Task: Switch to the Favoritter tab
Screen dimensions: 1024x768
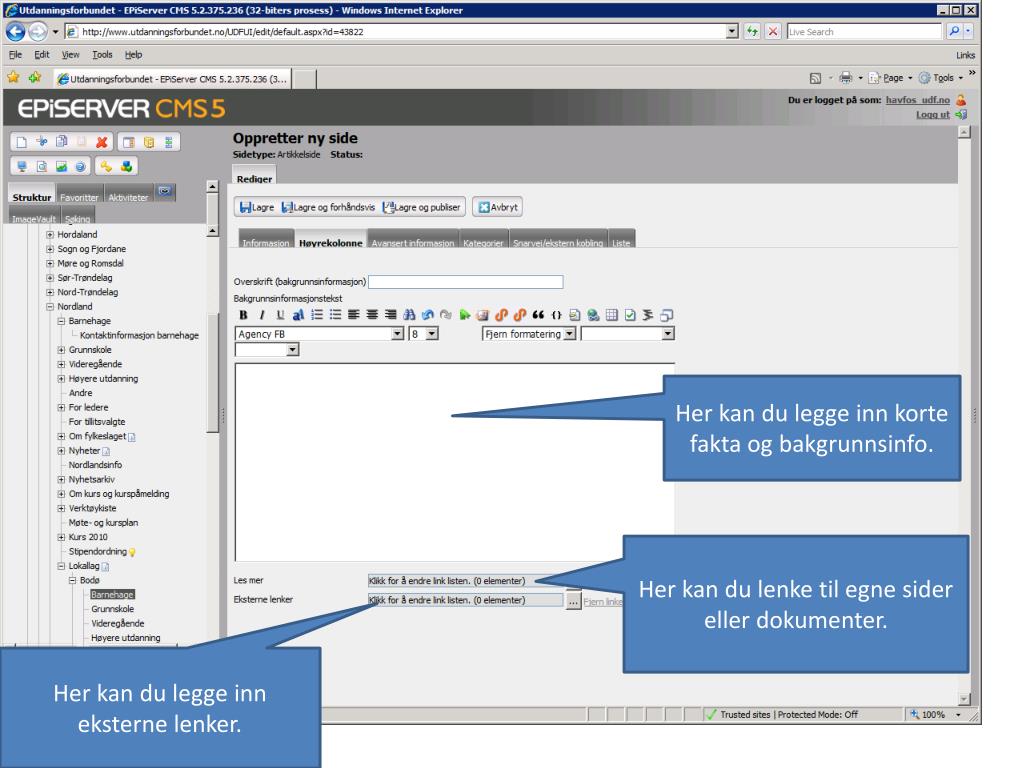Action: coord(79,195)
